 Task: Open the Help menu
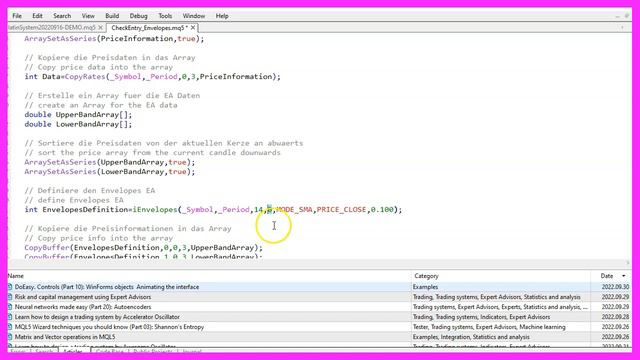click(x=222, y=16)
